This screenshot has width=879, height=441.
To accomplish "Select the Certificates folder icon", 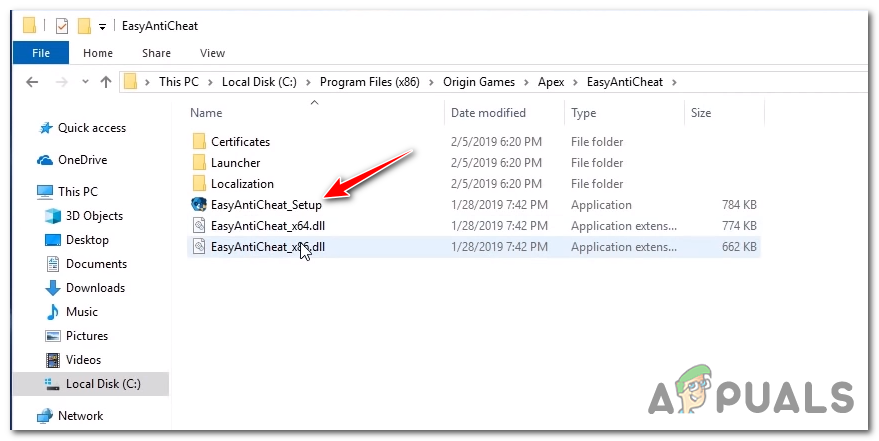I will (199, 141).
